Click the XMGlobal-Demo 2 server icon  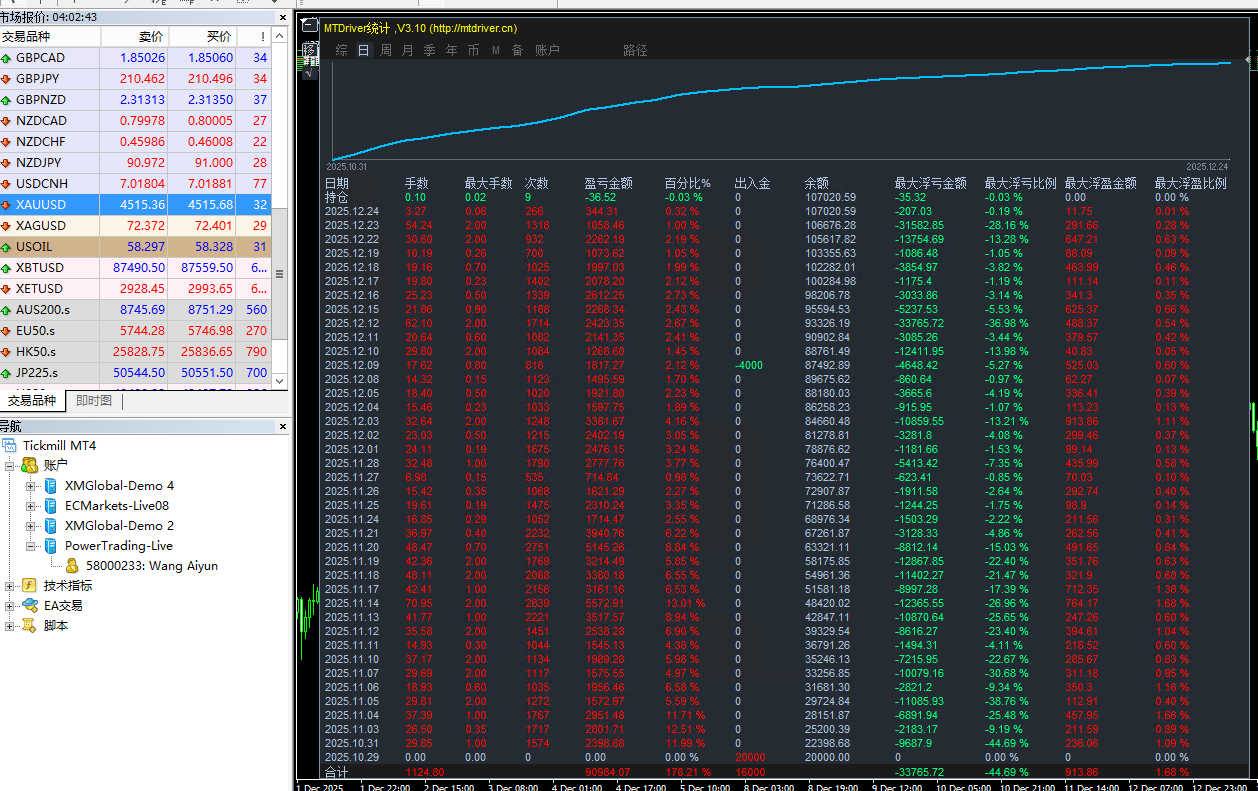tap(51, 525)
